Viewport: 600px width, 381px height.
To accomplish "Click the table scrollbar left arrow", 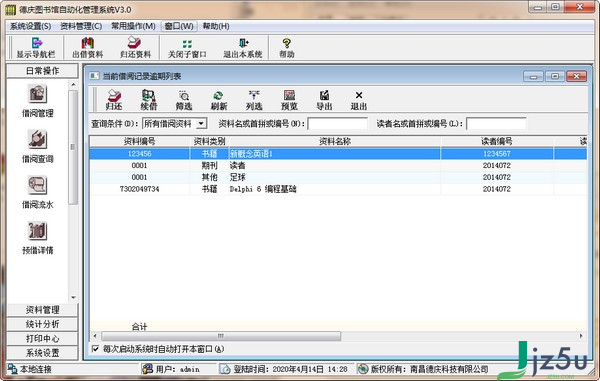I will 95,336.
